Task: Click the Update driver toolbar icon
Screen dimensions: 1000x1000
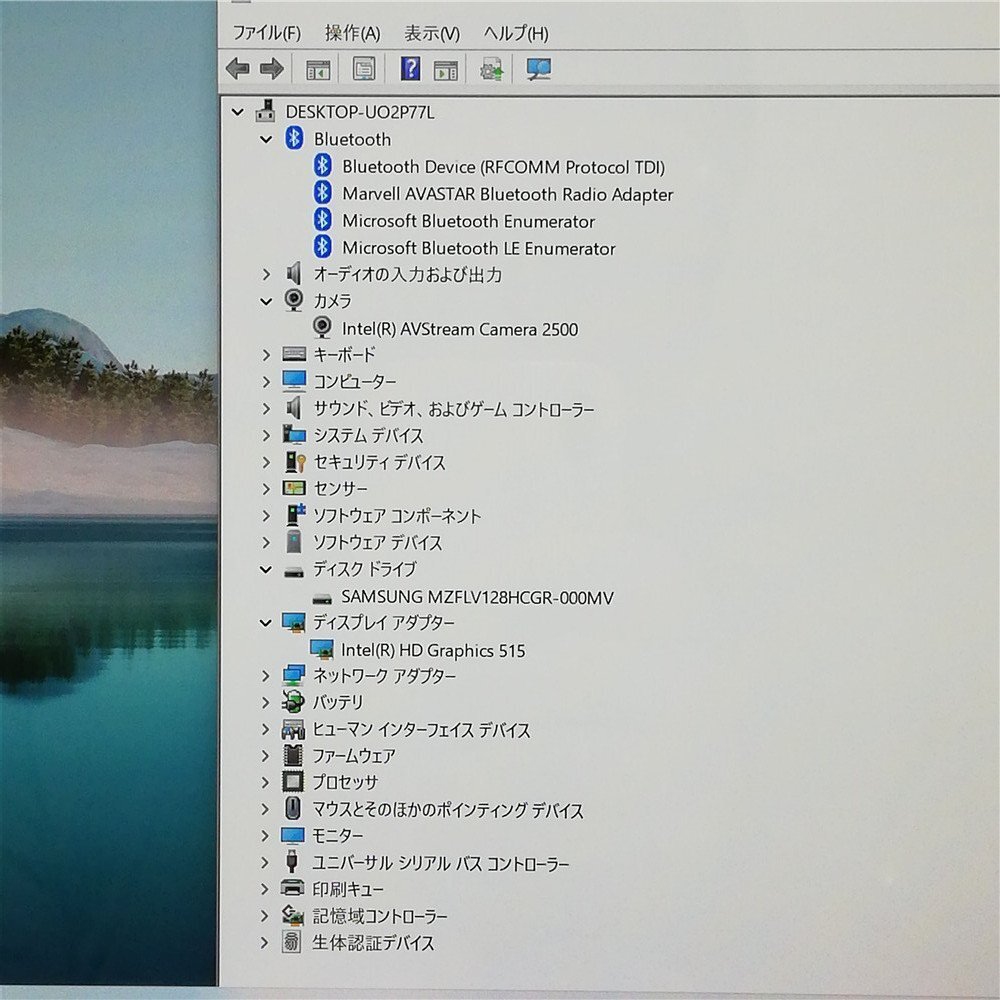Action: pyautogui.click(x=491, y=69)
